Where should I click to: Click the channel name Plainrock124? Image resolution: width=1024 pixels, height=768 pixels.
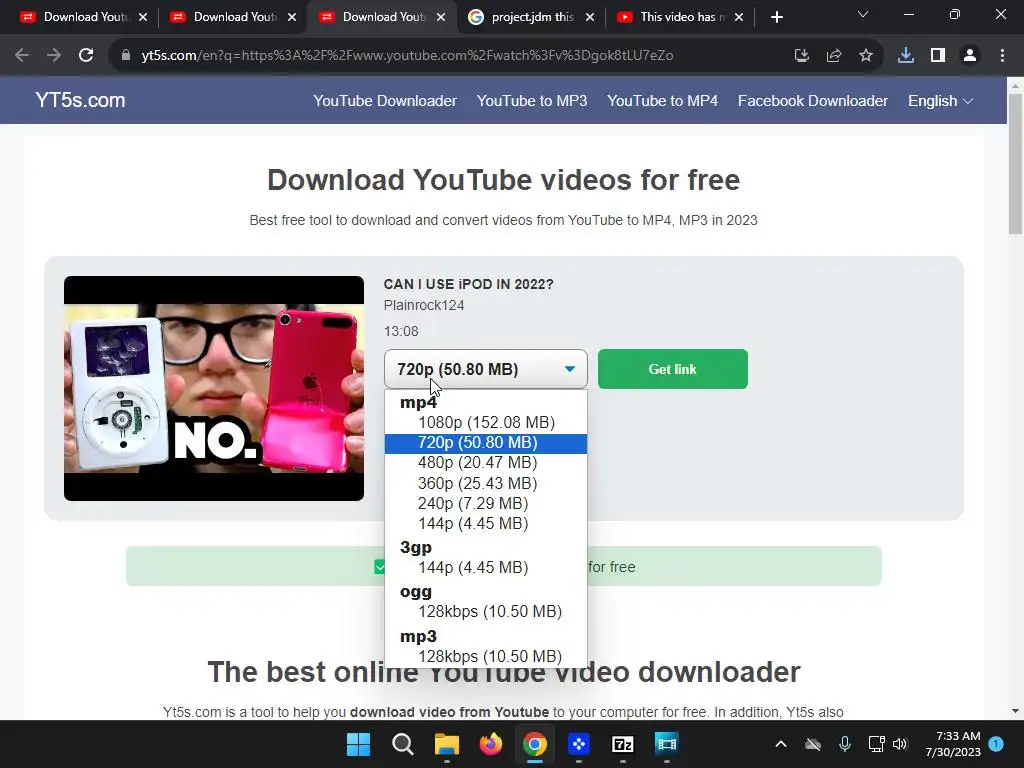[424, 305]
